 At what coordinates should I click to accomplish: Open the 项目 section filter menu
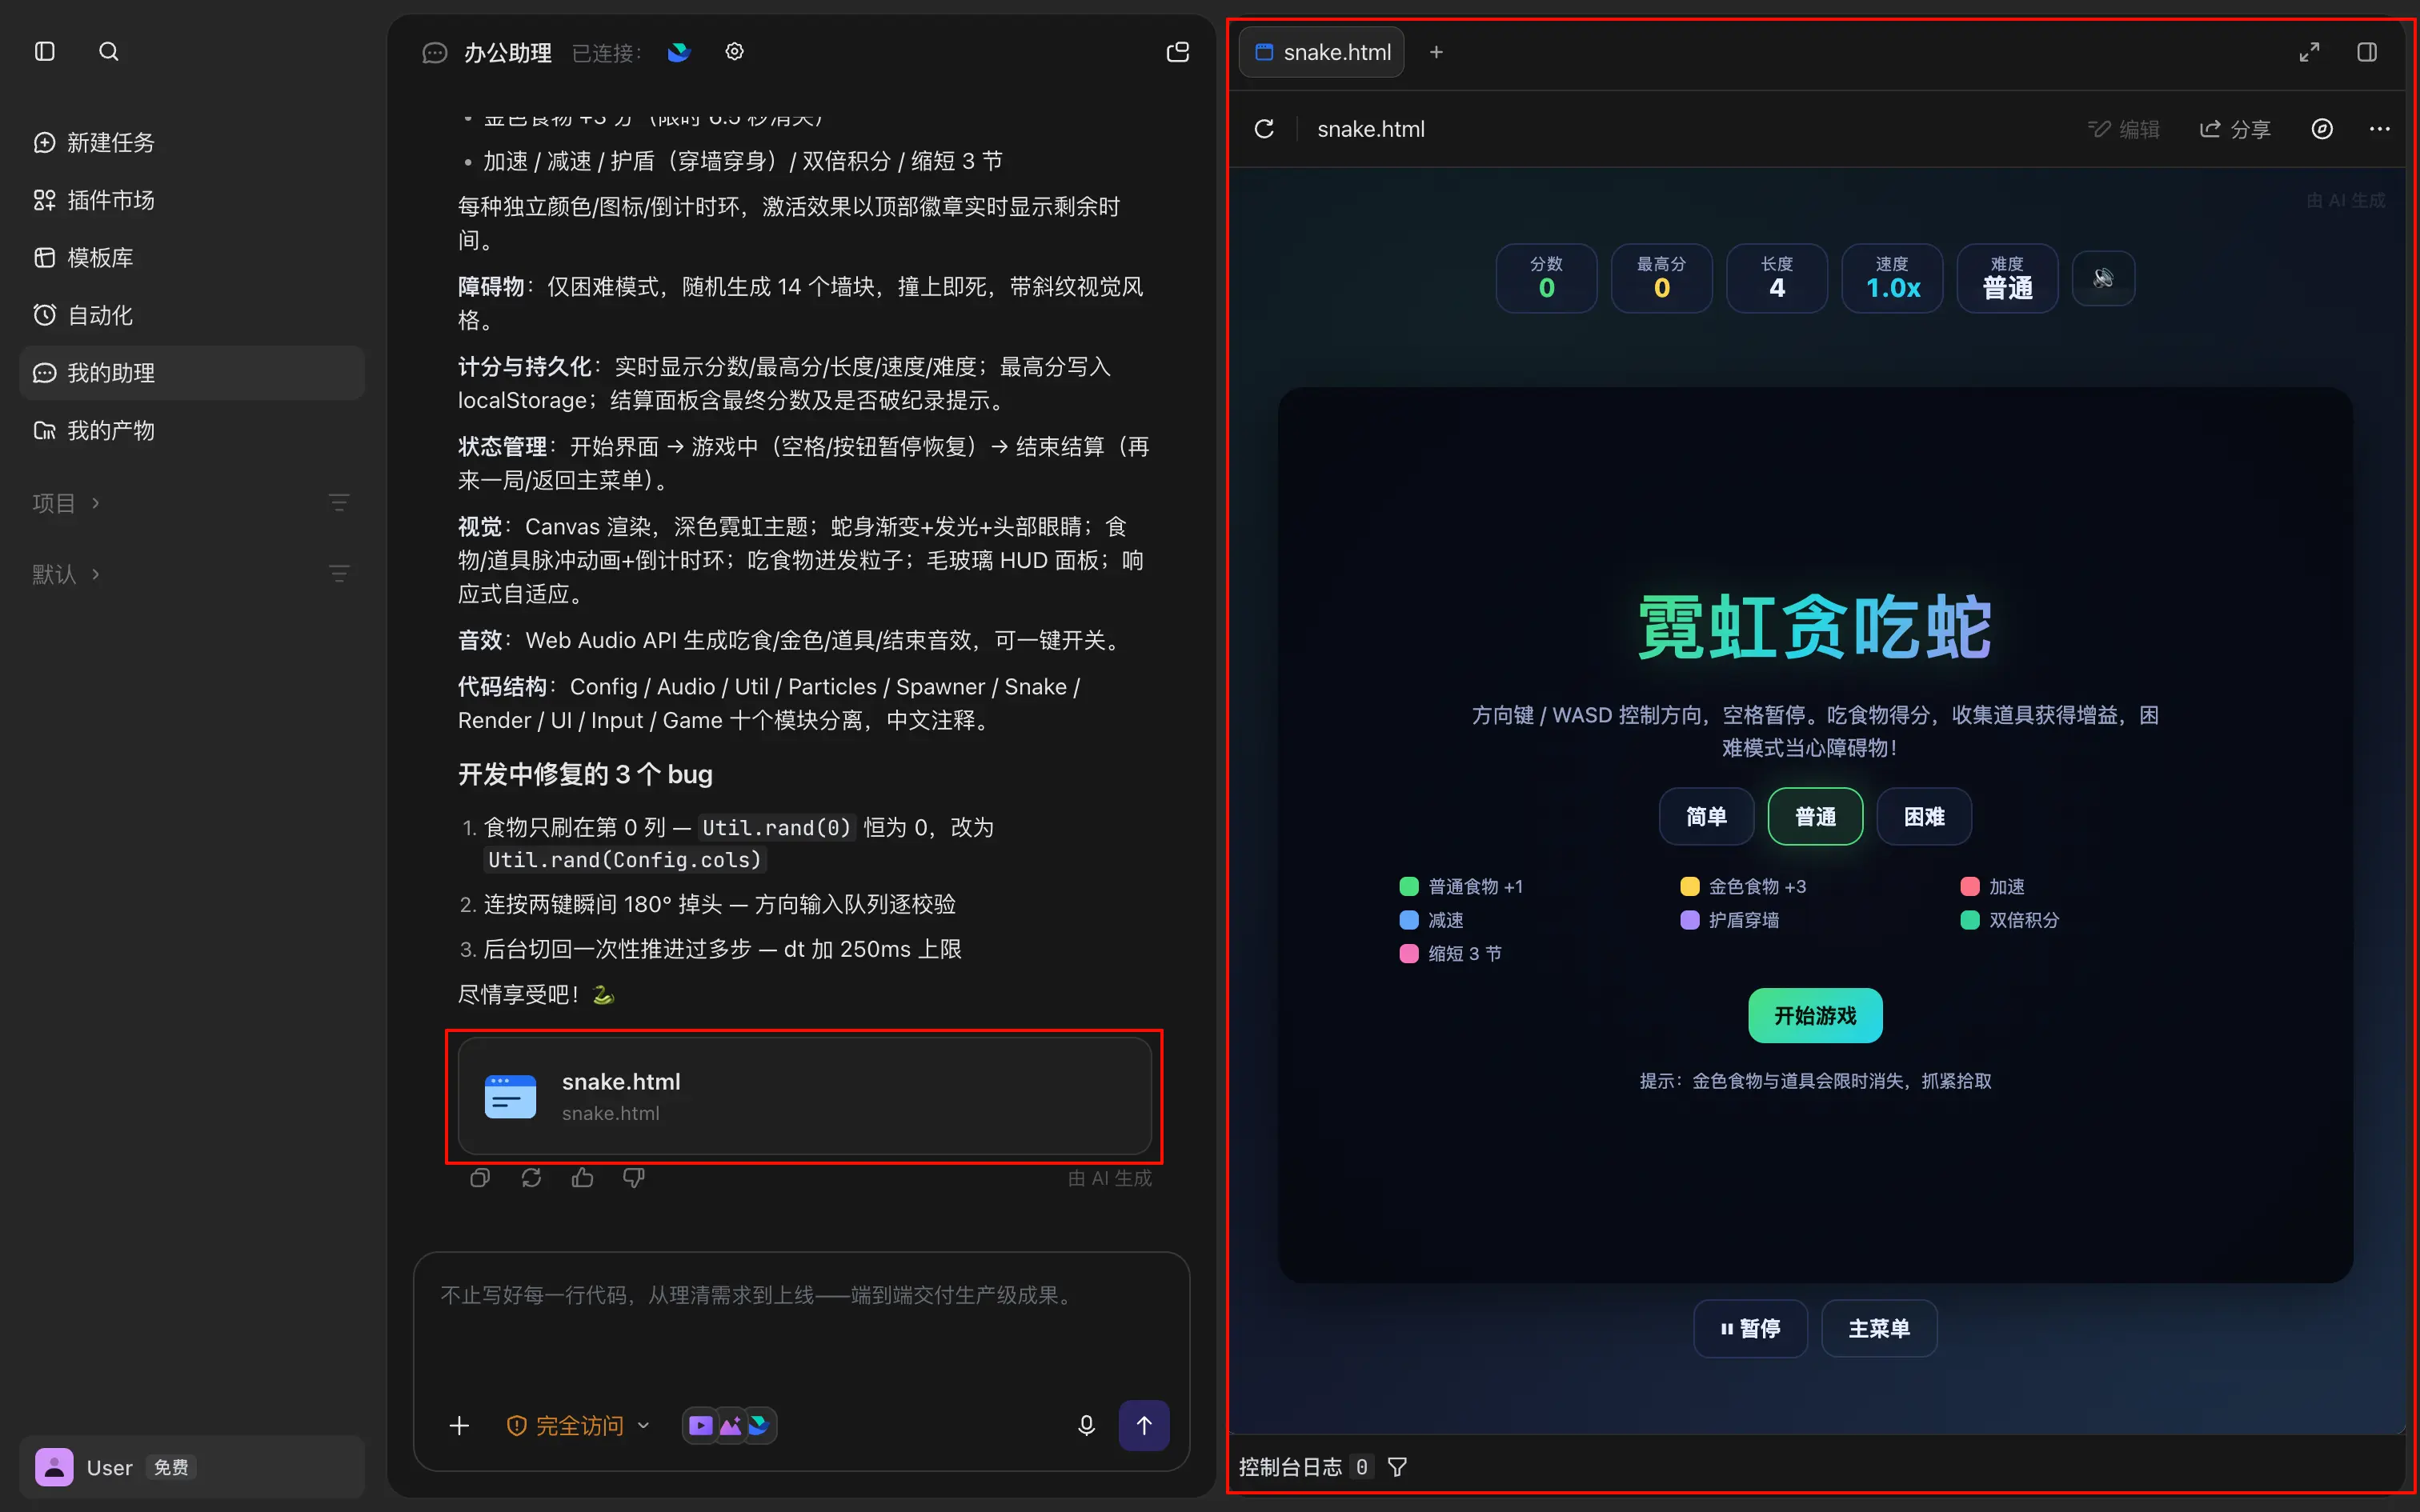(339, 503)
